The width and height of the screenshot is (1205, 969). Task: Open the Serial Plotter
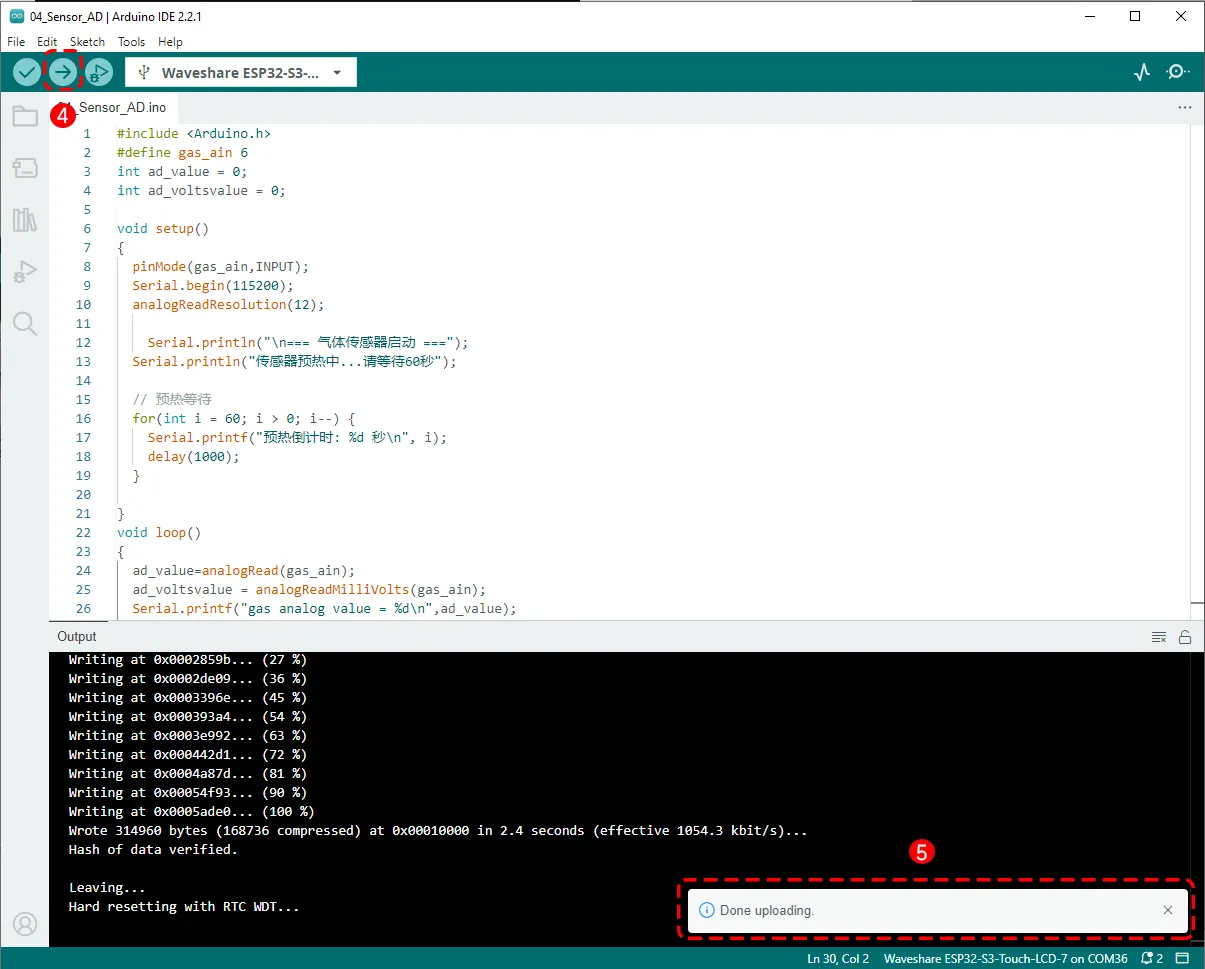(x=1142, y=72)
